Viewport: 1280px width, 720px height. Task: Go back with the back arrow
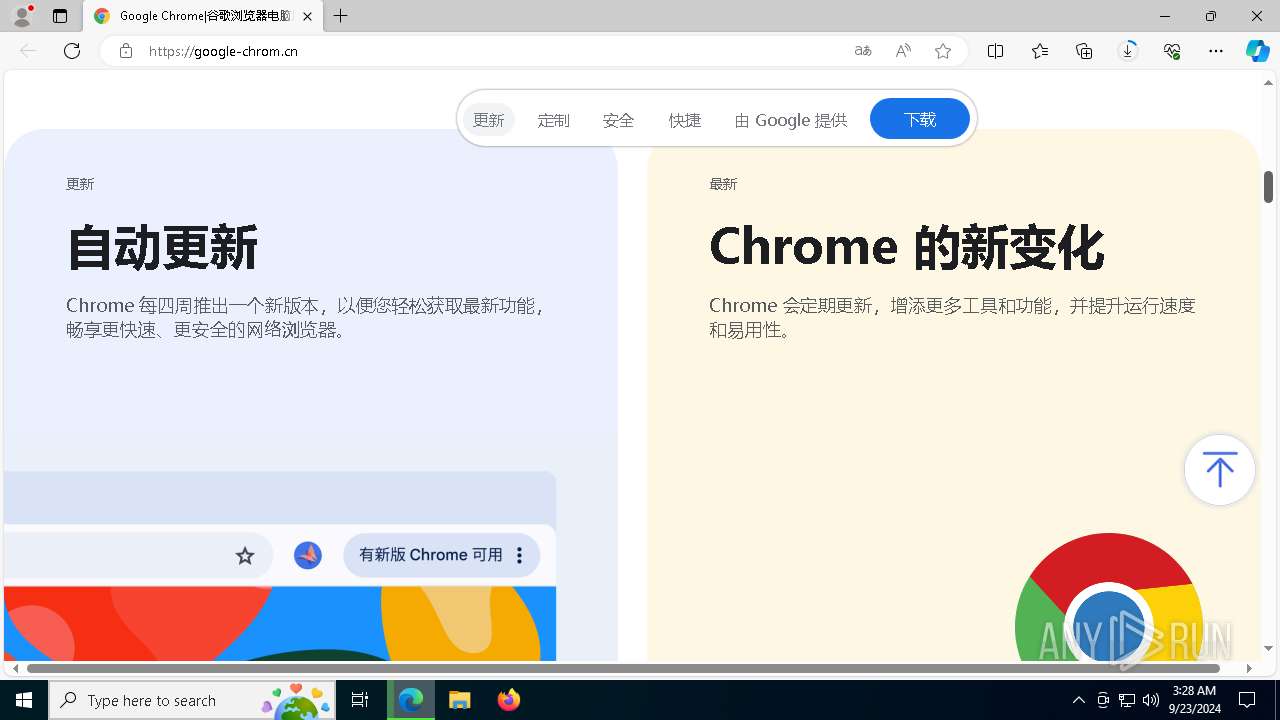tap(28, 51)
